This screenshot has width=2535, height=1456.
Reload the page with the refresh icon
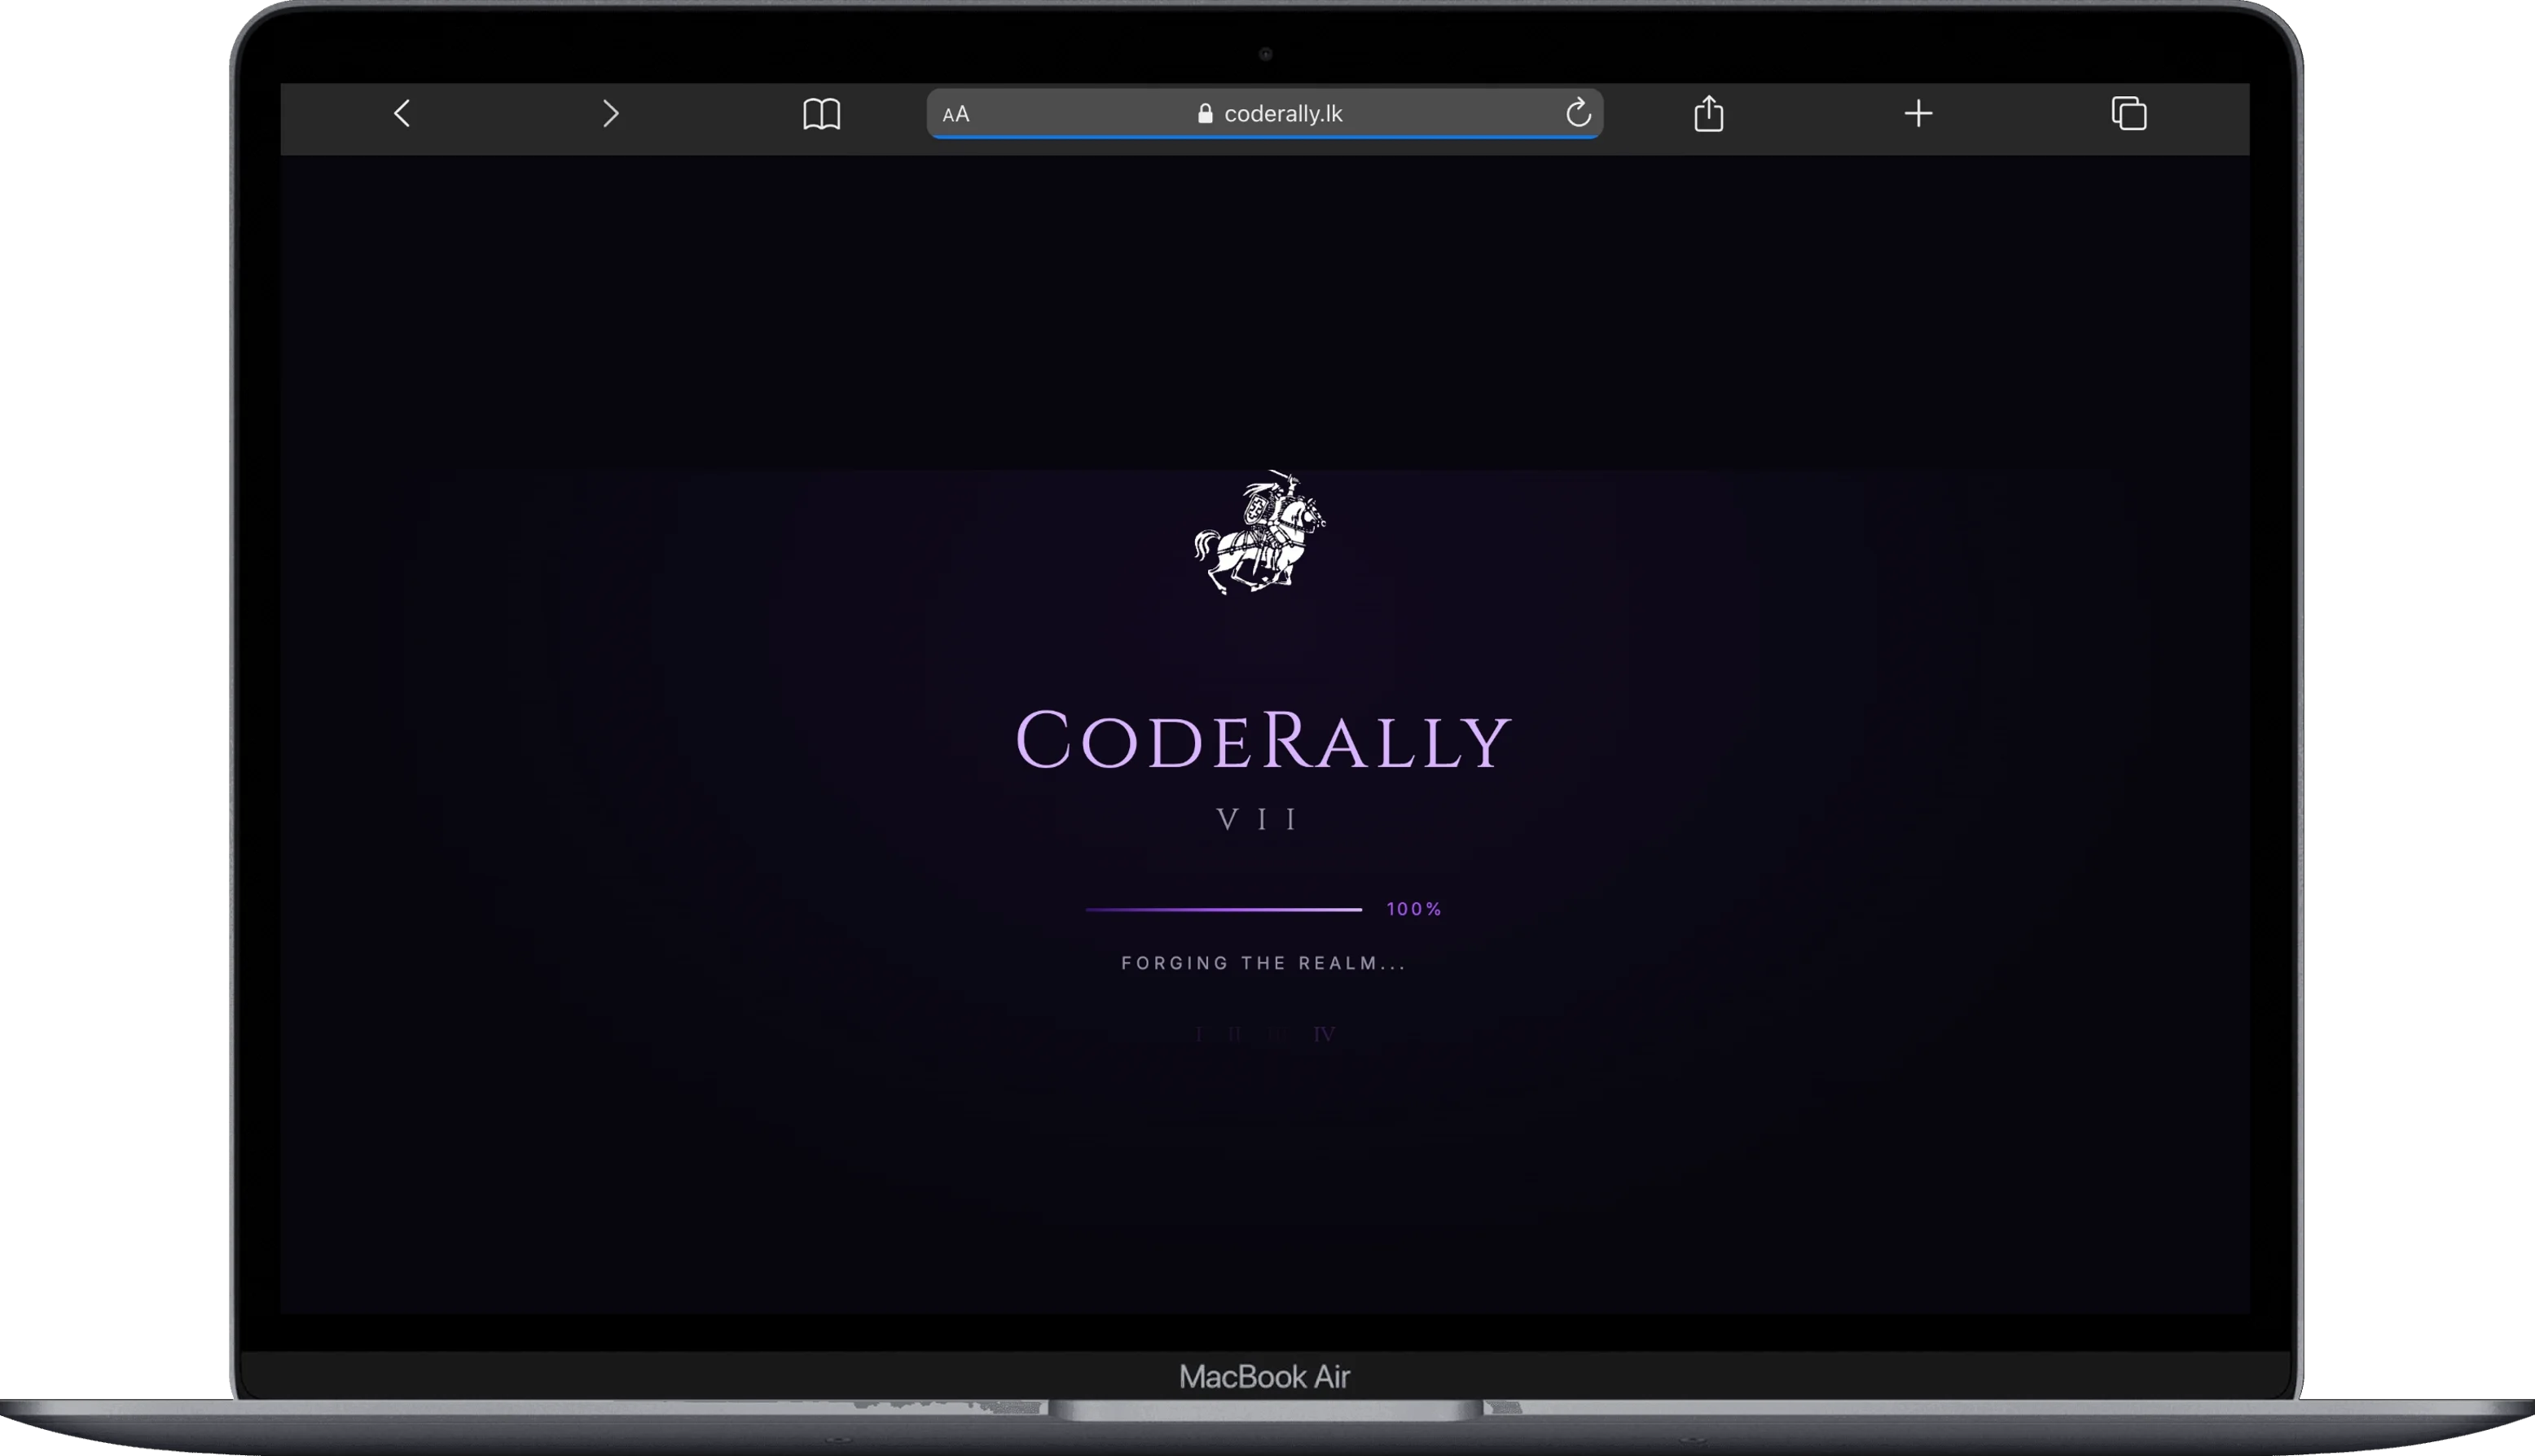pyautogui.click(x=1578, y=112)
